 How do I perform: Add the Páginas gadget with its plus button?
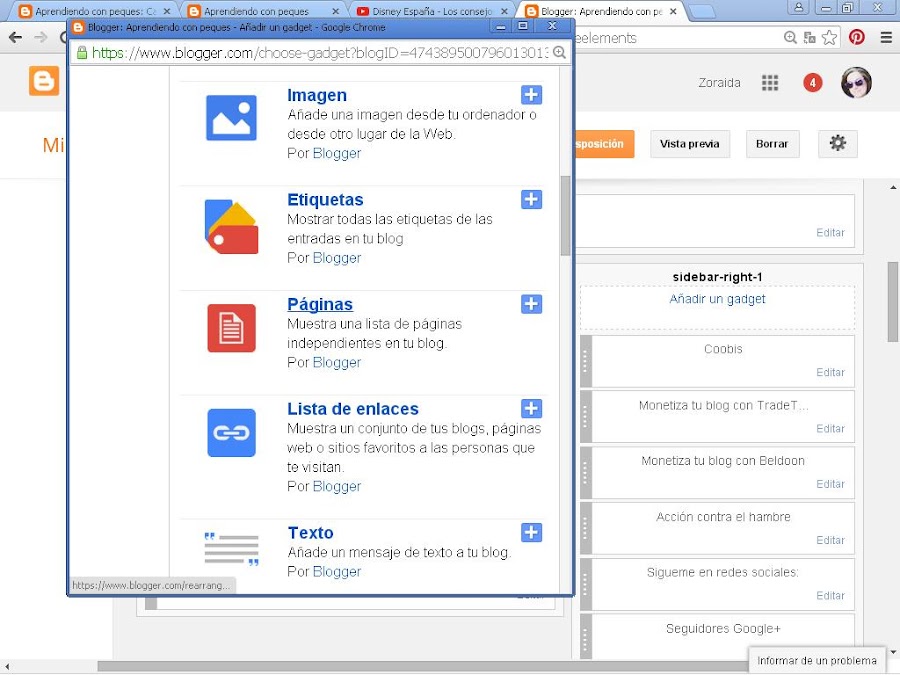click(531, 304)
